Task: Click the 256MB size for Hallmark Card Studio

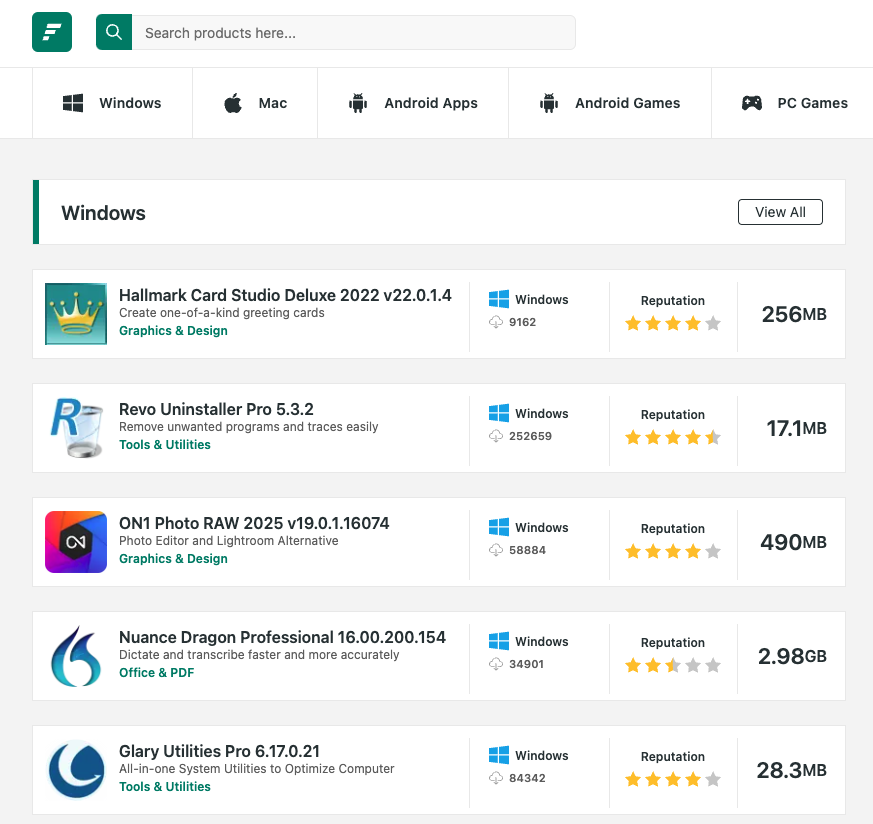Action: [794, 314]
